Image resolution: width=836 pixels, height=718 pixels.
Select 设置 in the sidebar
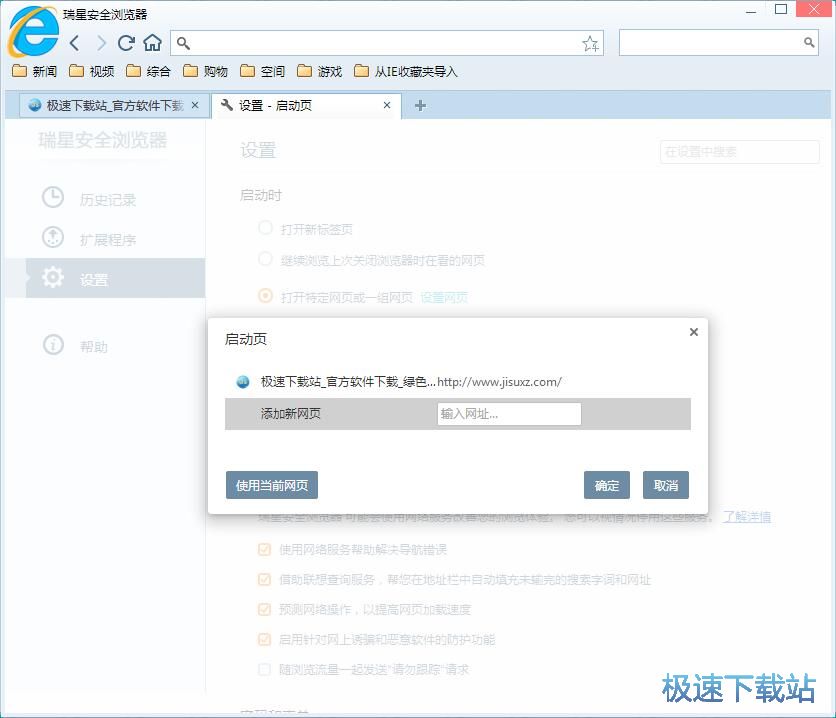[115, 278]
